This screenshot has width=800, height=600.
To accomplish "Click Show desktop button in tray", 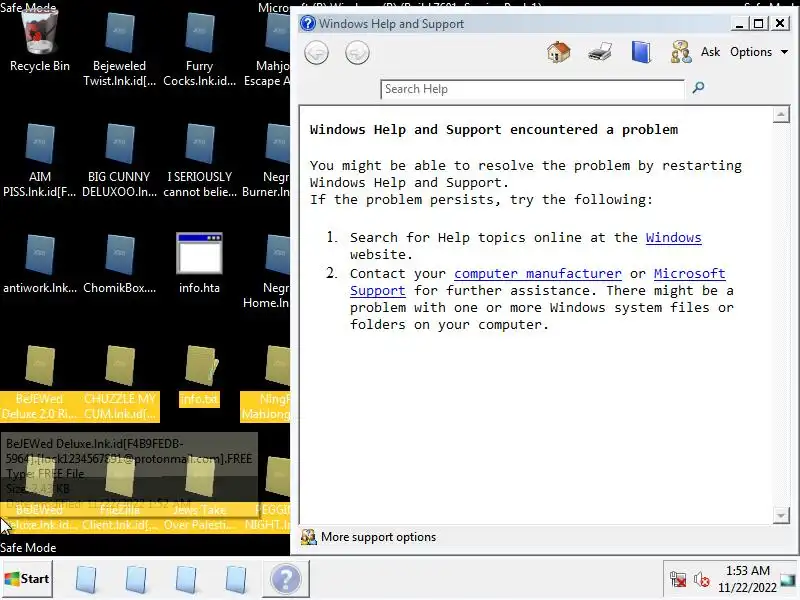I will [790, 579].
